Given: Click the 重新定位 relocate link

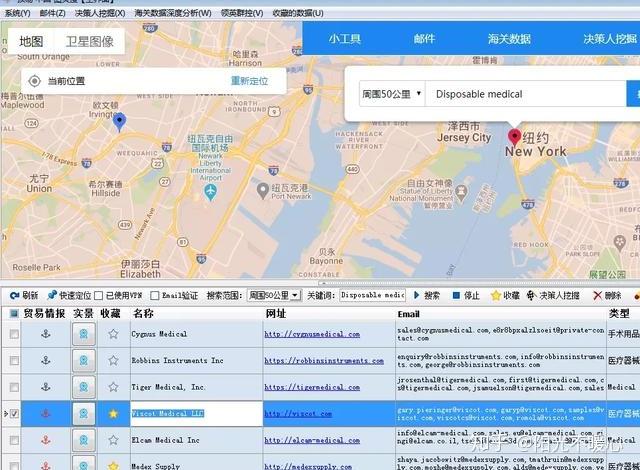Looking at the screenshot, I should click(x=249, y=81).
